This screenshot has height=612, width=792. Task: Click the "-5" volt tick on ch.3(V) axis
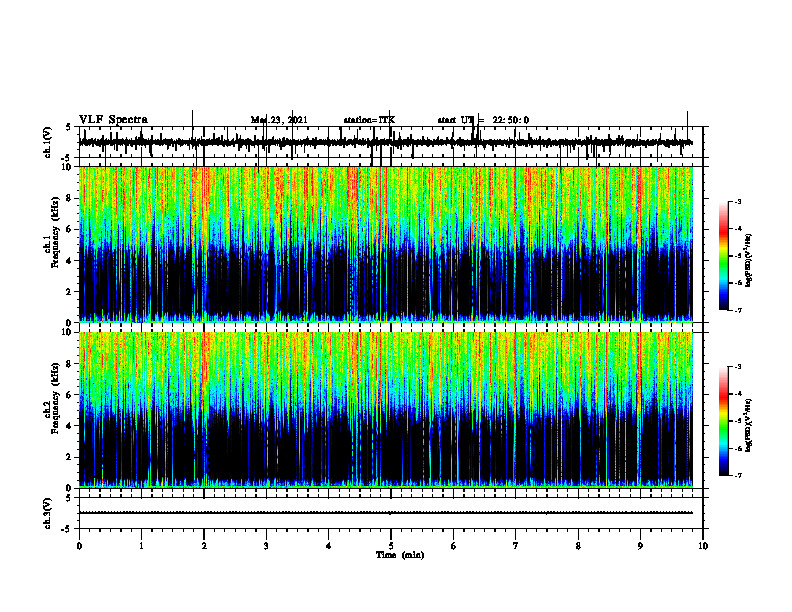67,529
